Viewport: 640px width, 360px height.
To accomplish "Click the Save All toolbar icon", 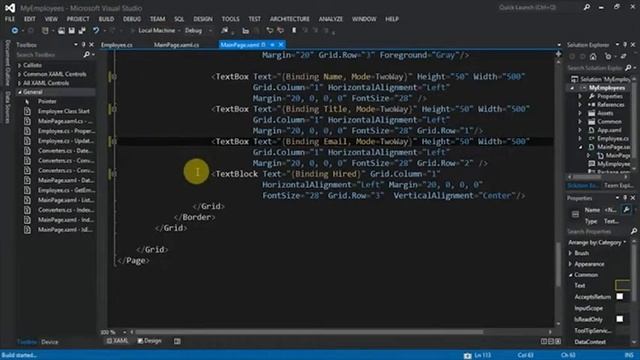I will (x=82, y=31).
